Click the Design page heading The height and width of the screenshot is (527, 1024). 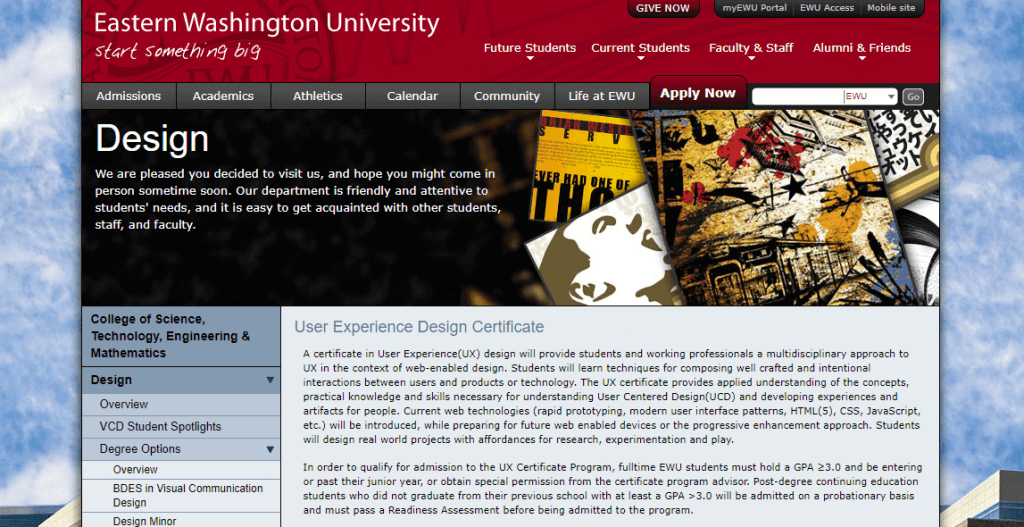pyautogui.click(x=152, y=139)
